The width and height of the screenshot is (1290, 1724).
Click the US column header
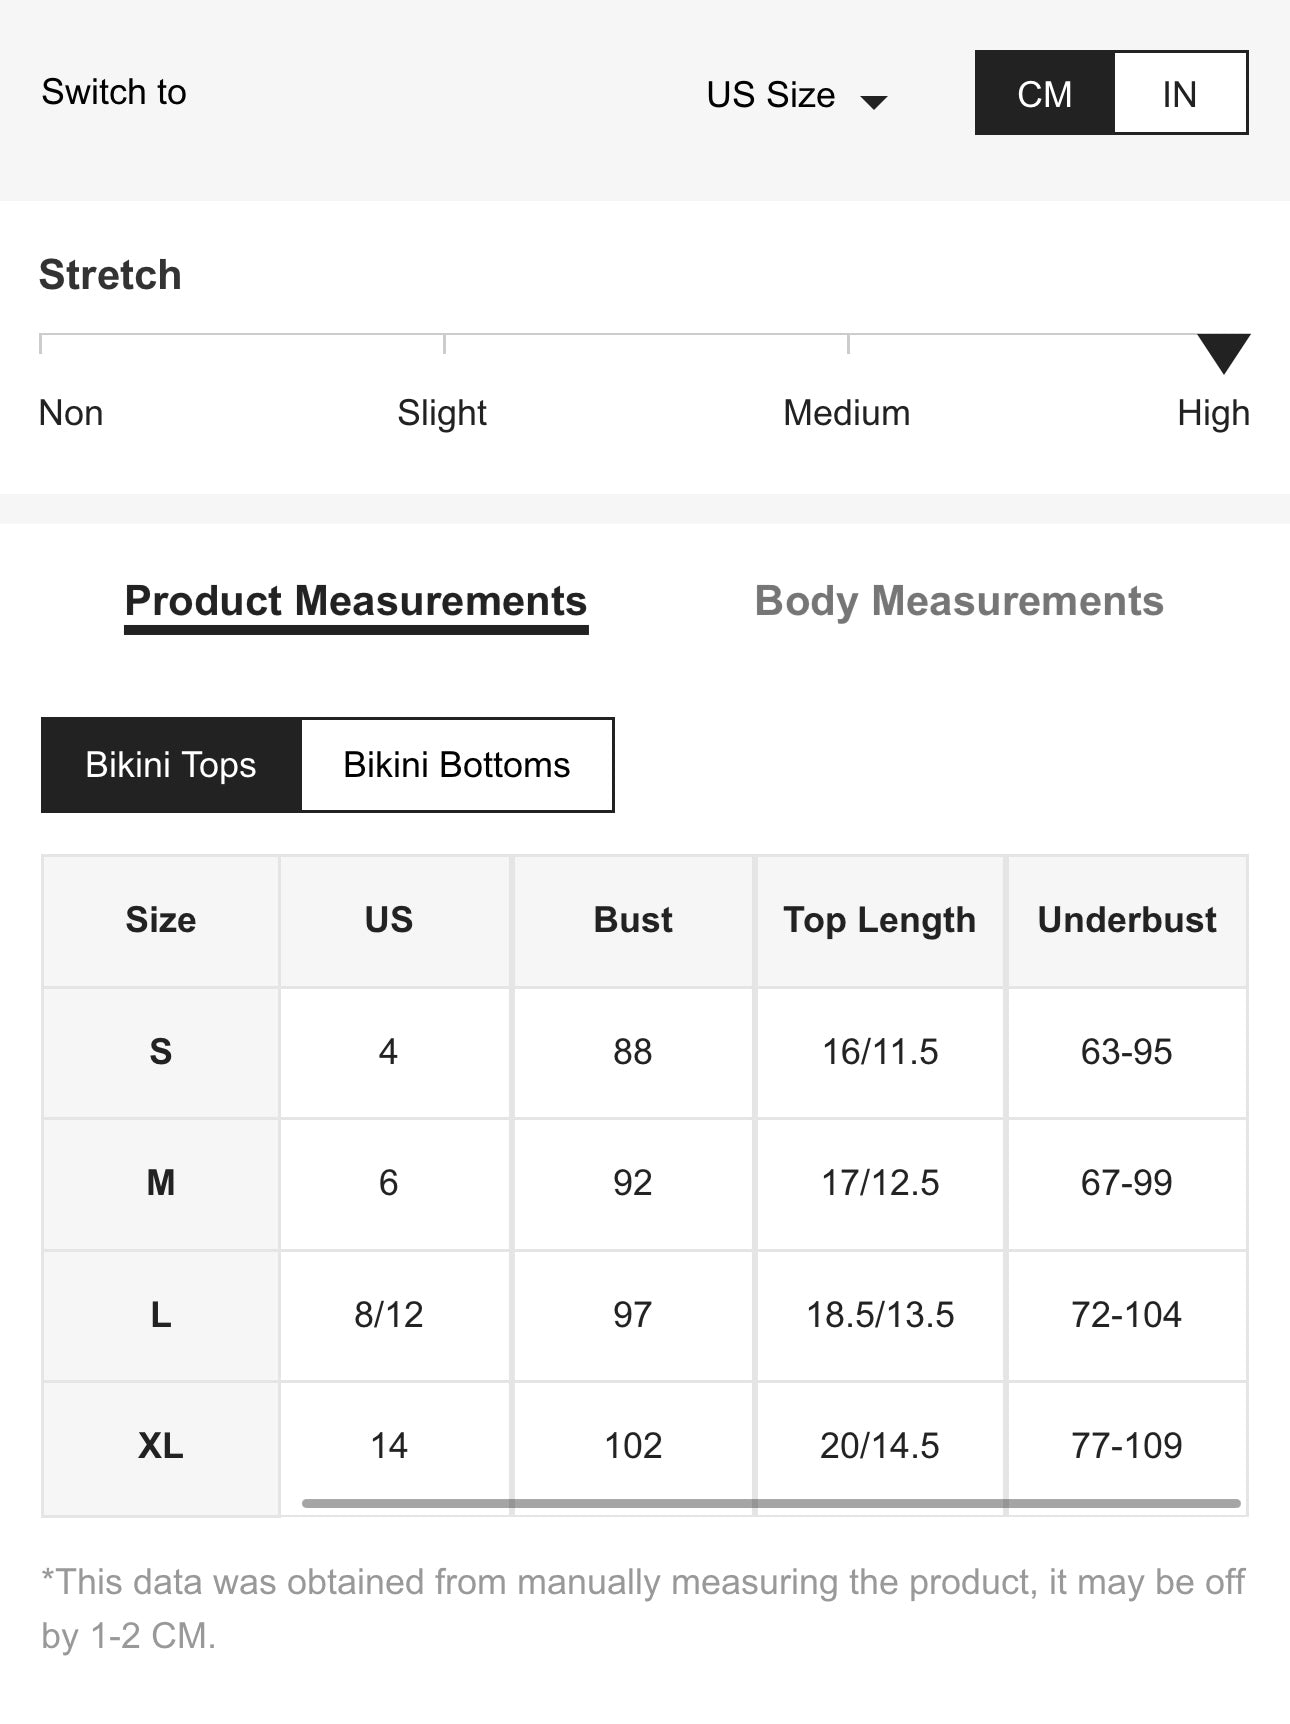click(x=389, y=920)
